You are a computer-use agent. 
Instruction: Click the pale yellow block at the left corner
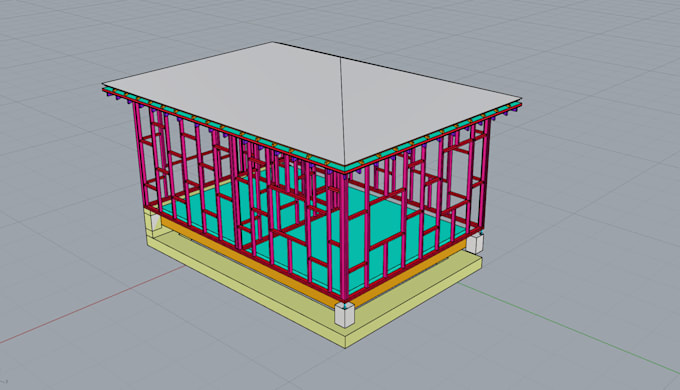pyautogui.click(x=153, y=221)
